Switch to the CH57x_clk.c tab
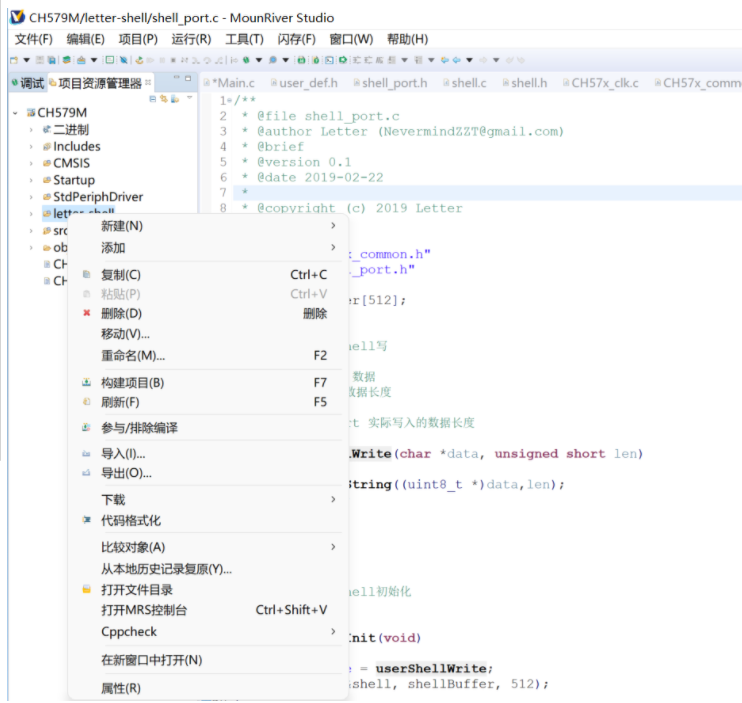 tap(601, 83)
